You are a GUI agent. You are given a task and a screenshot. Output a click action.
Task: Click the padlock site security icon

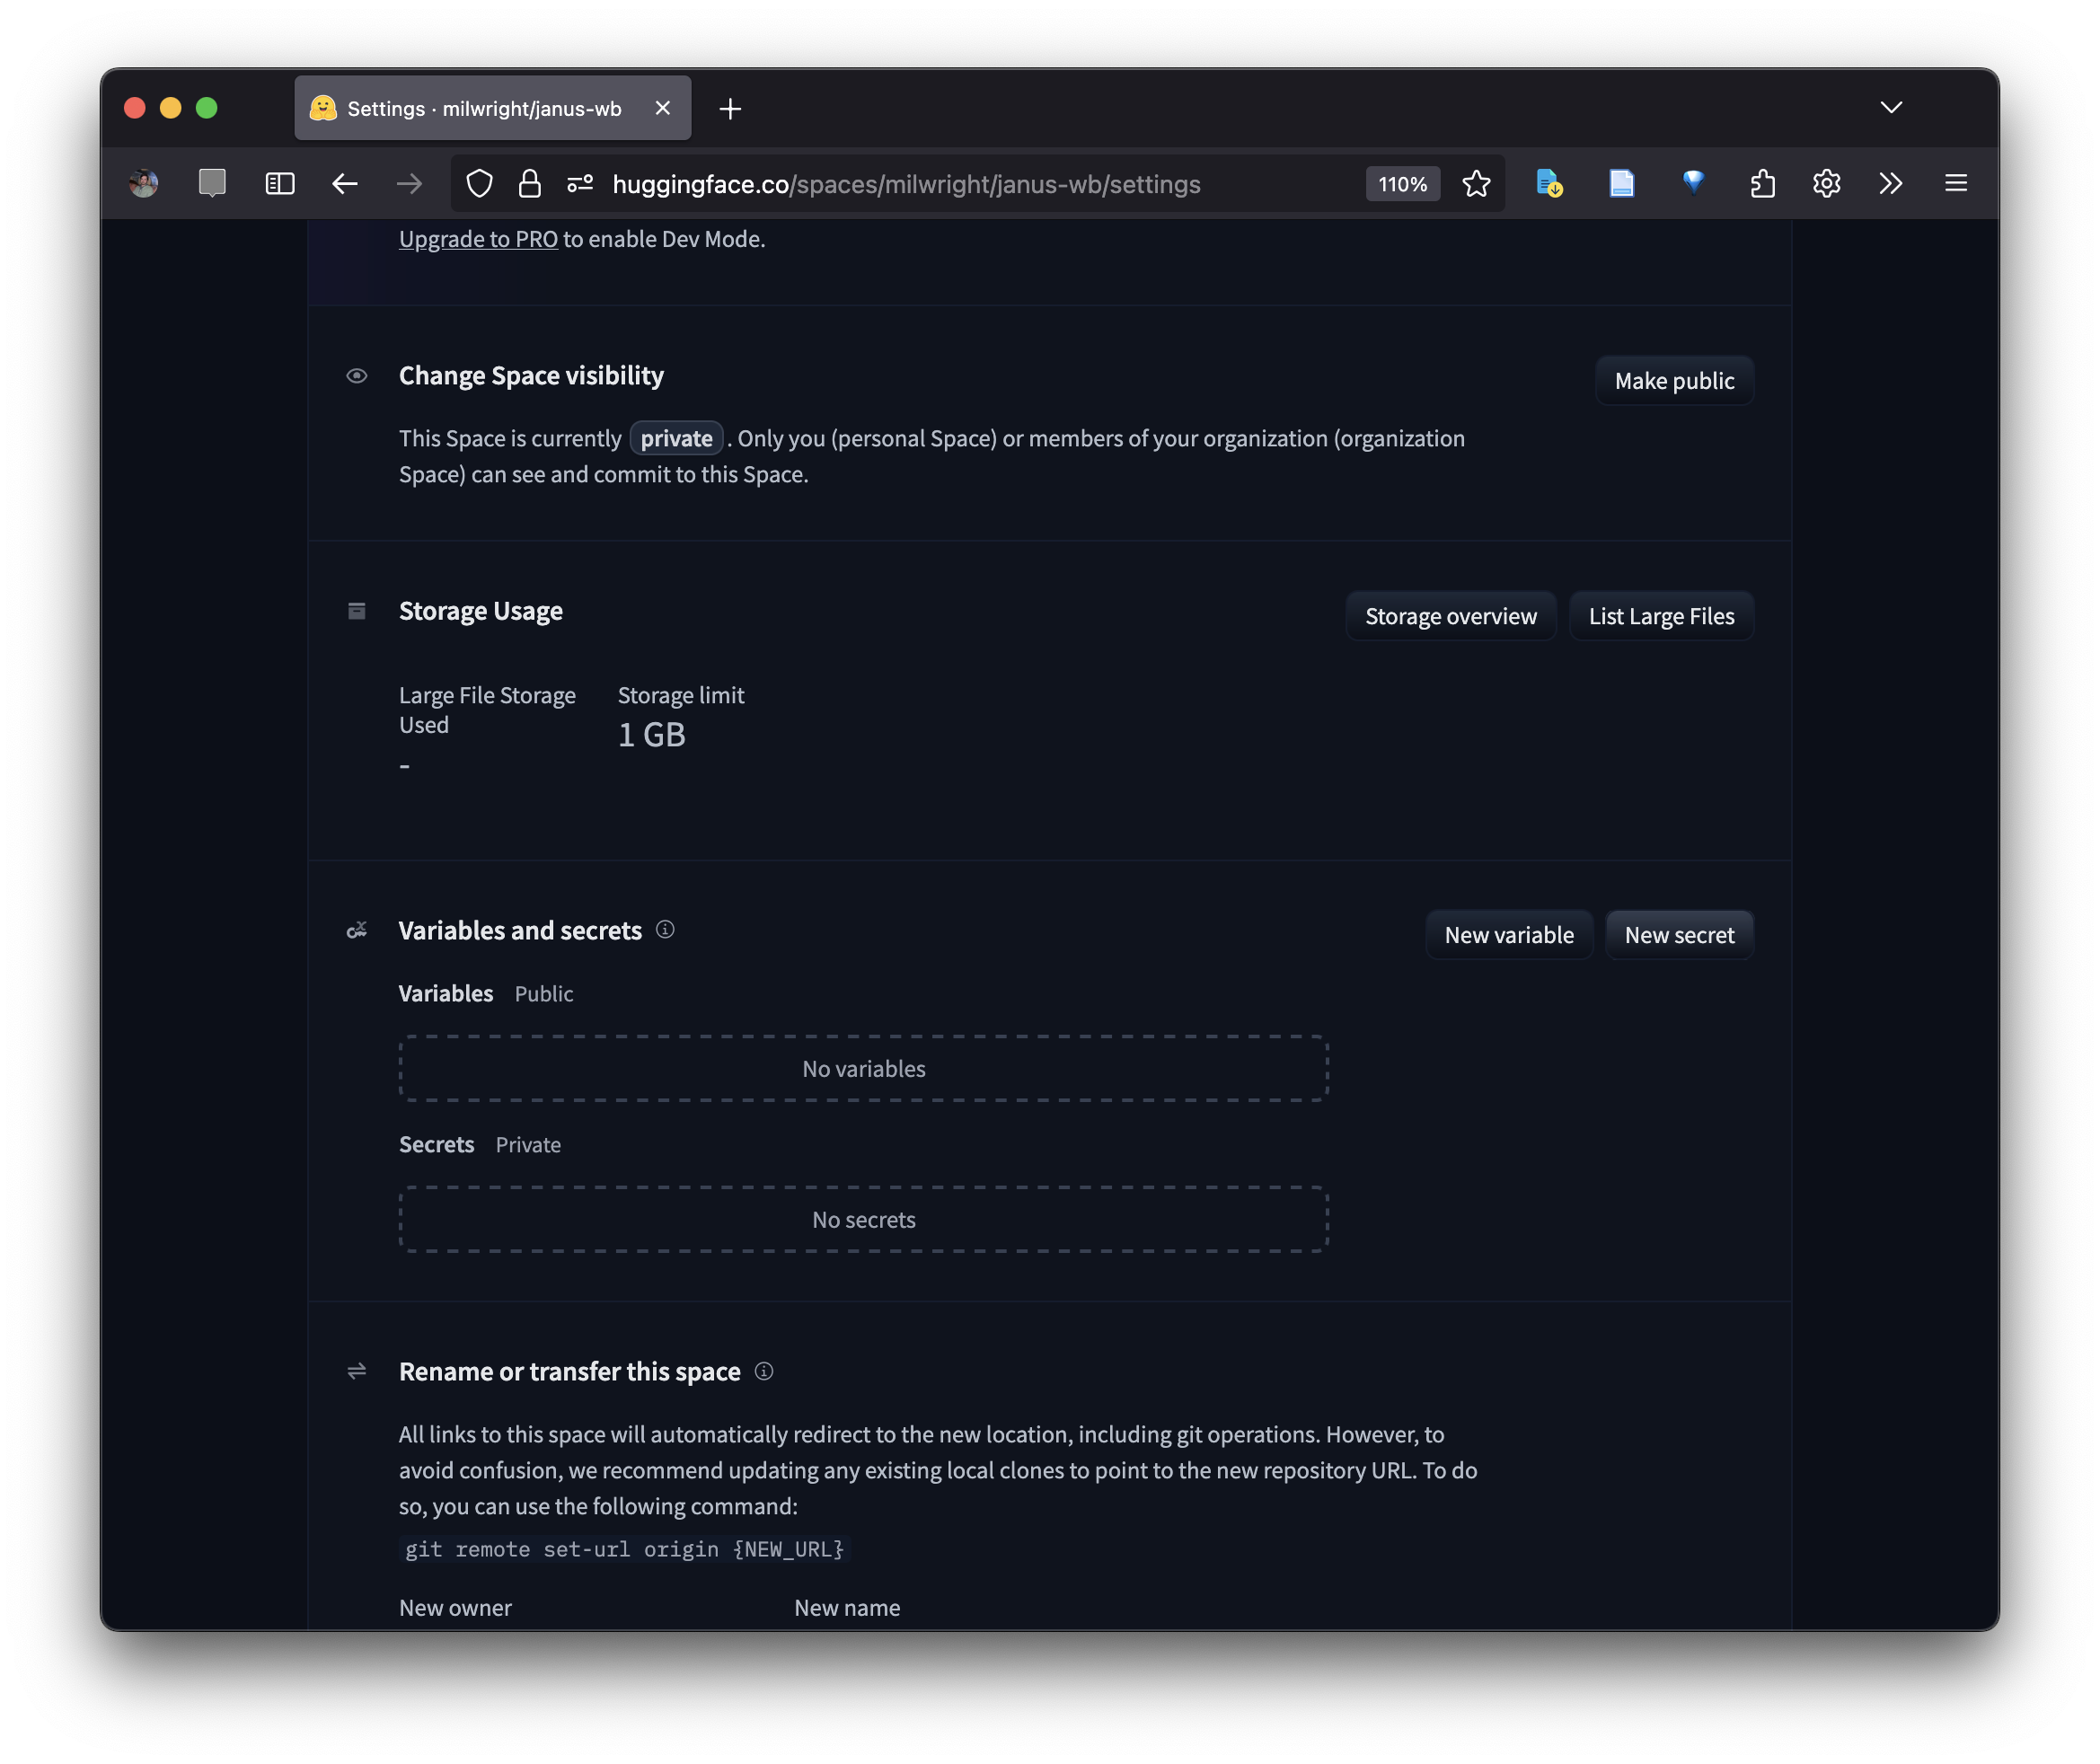pos(530,184)
